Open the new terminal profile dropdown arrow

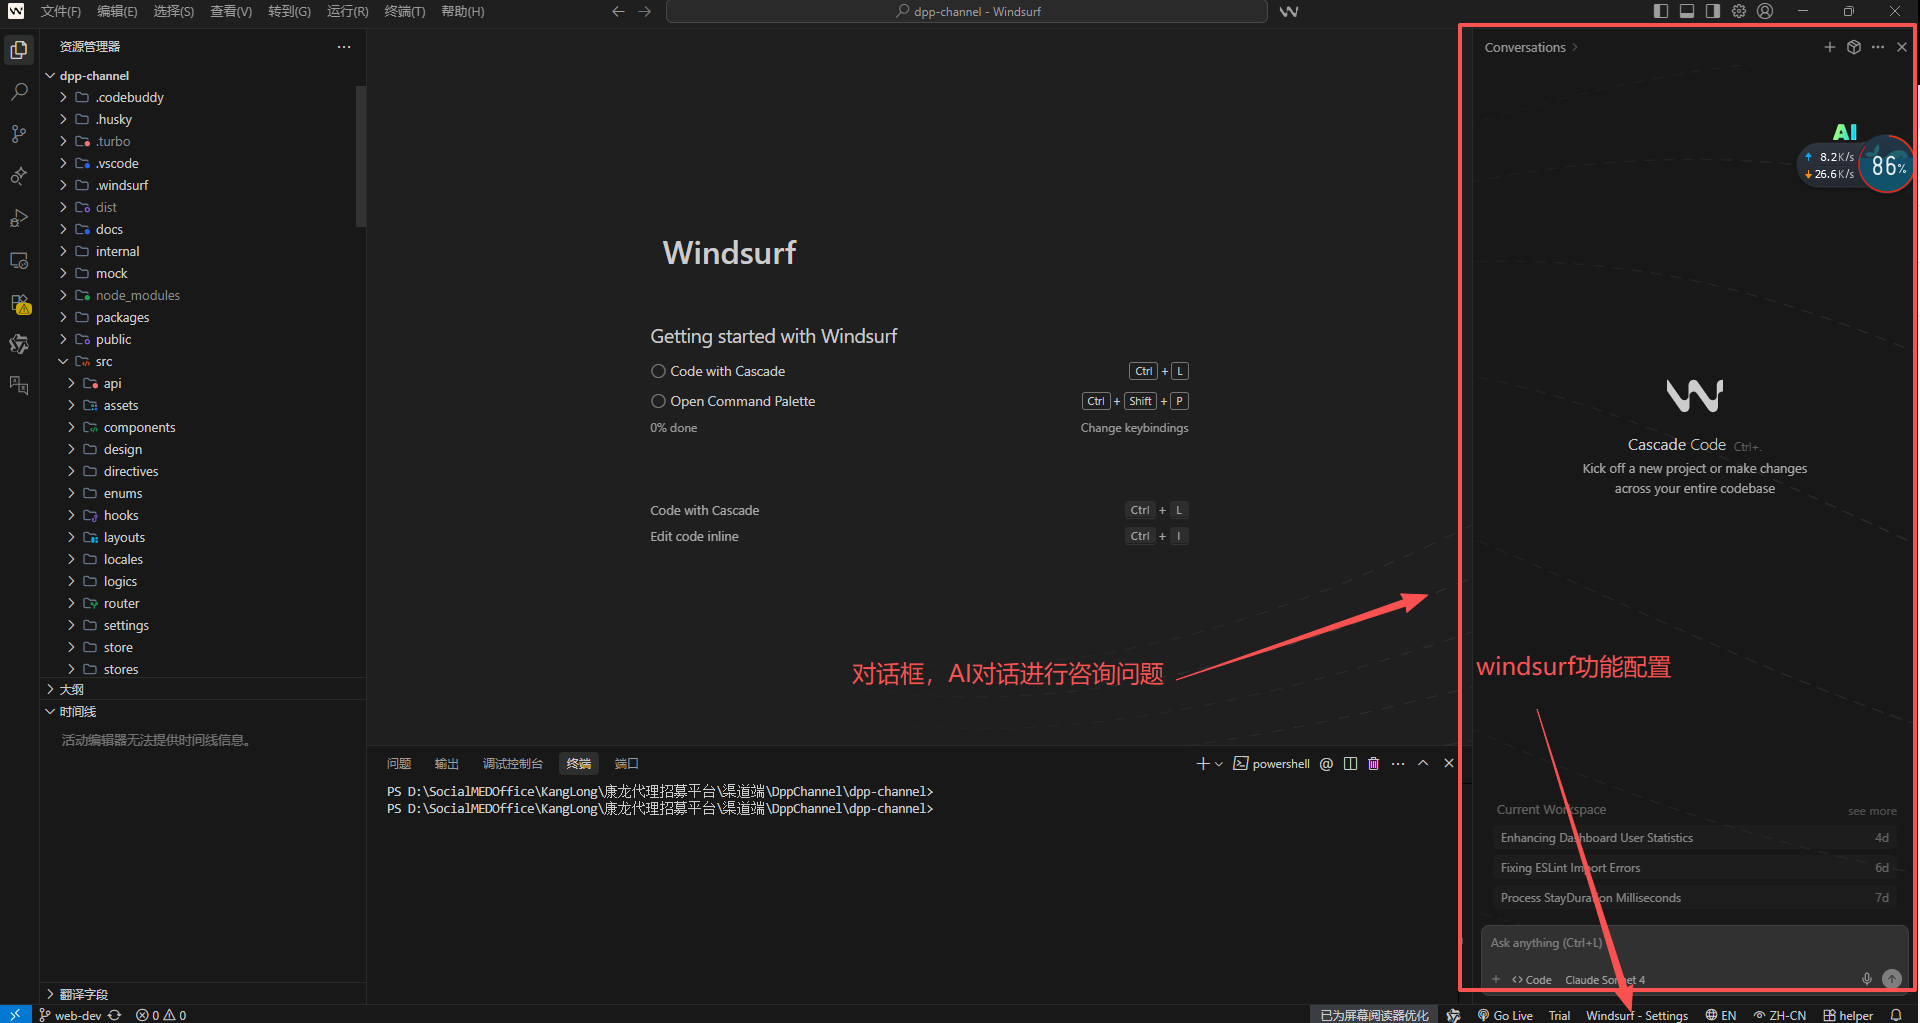[1218, 764]
